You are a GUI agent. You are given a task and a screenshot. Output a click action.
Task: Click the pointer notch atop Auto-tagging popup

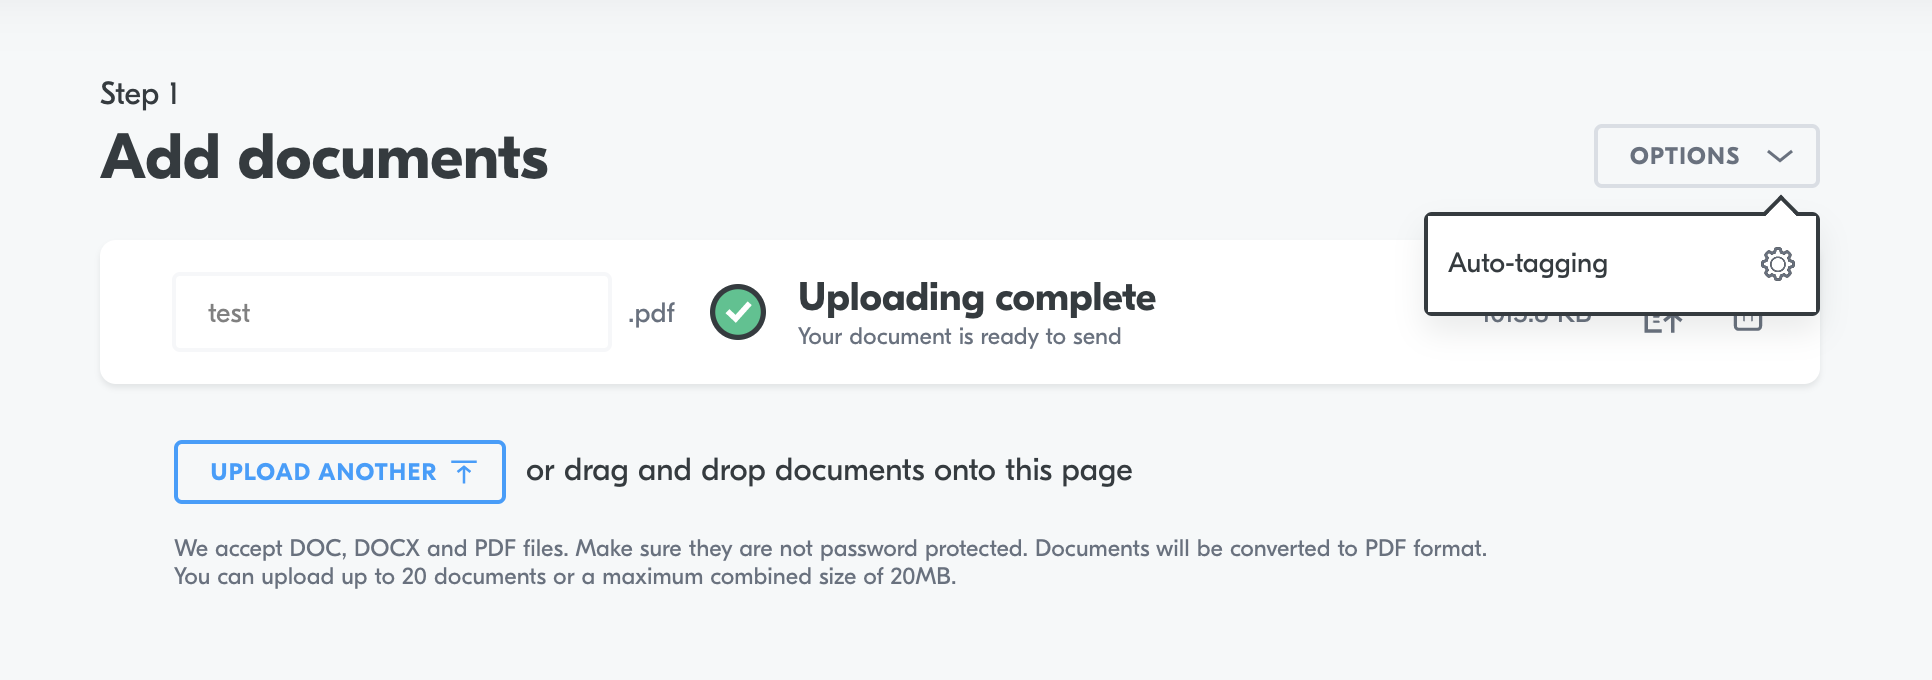click(x=1780, y=205)
